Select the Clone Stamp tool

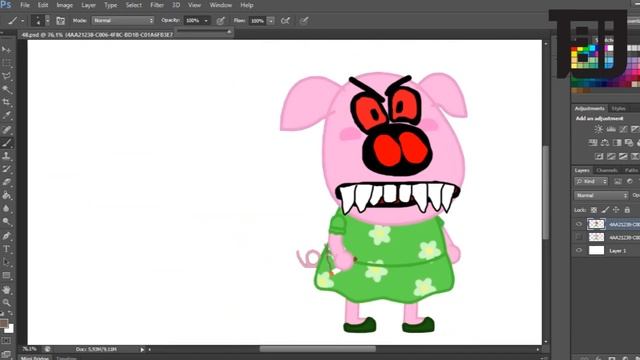[x=7, y=156]
